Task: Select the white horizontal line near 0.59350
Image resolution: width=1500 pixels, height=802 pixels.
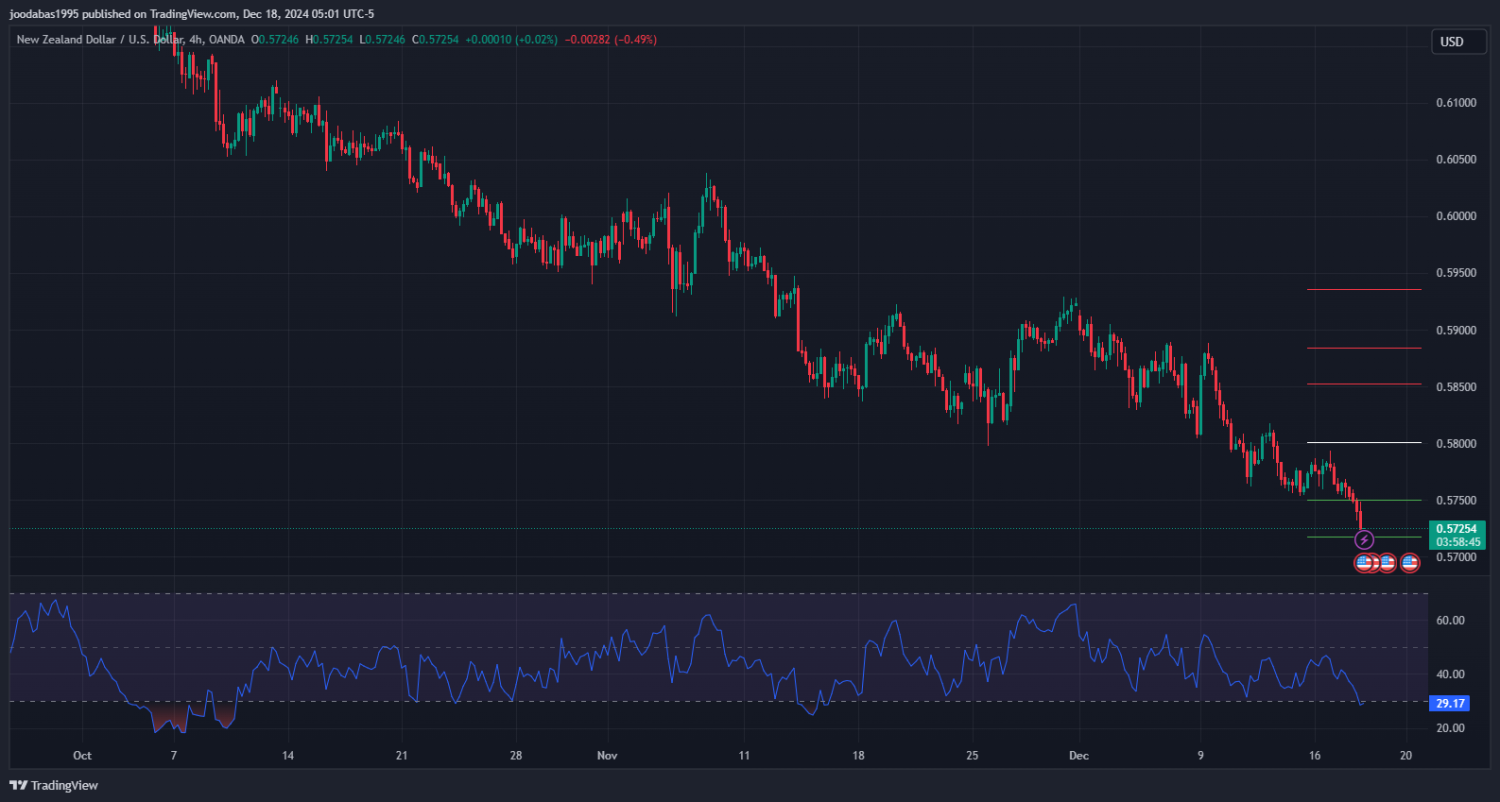Action: click(x=1364, y=290)
